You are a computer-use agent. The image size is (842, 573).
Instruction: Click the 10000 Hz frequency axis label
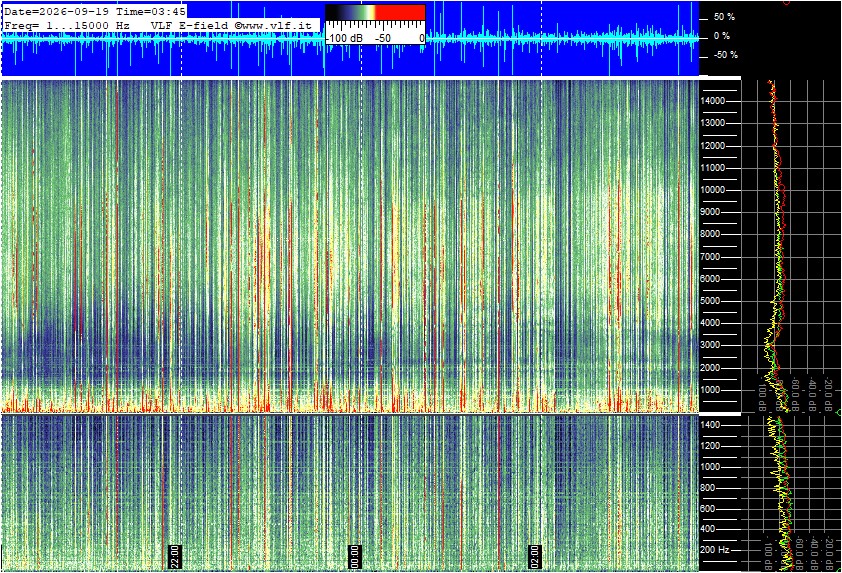tap(713, 190)
